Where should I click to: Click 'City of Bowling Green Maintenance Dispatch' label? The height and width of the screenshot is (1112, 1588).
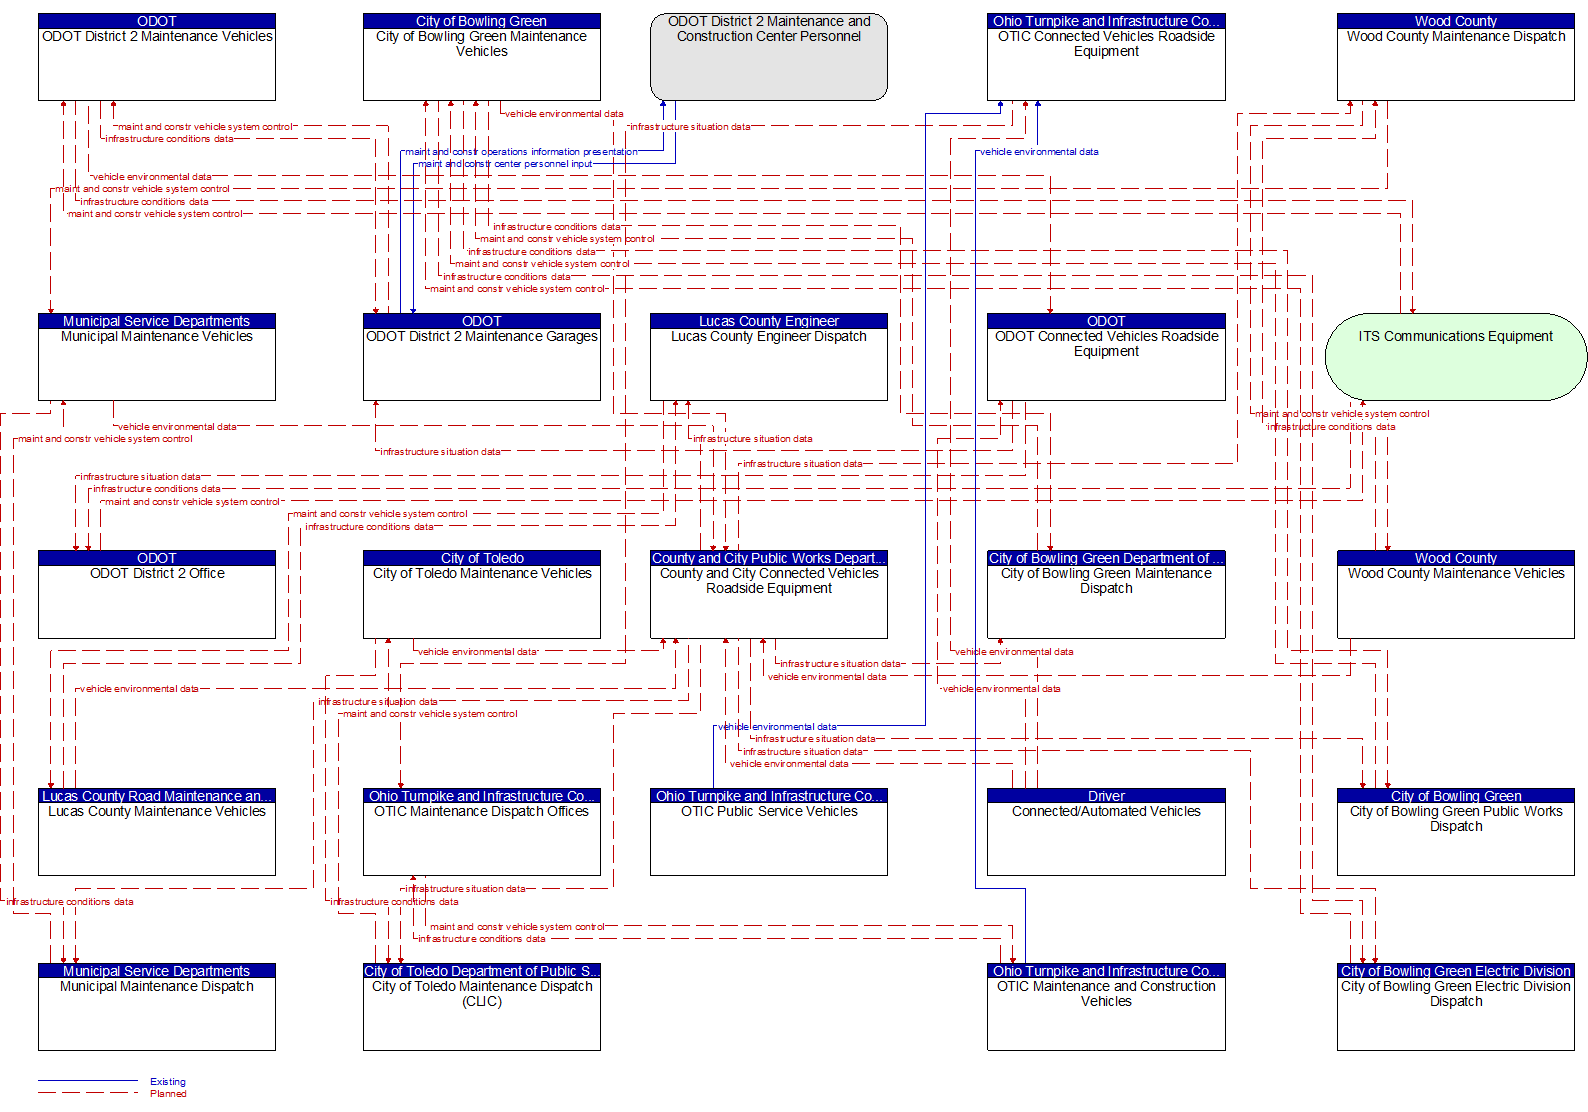point(1106,581)
